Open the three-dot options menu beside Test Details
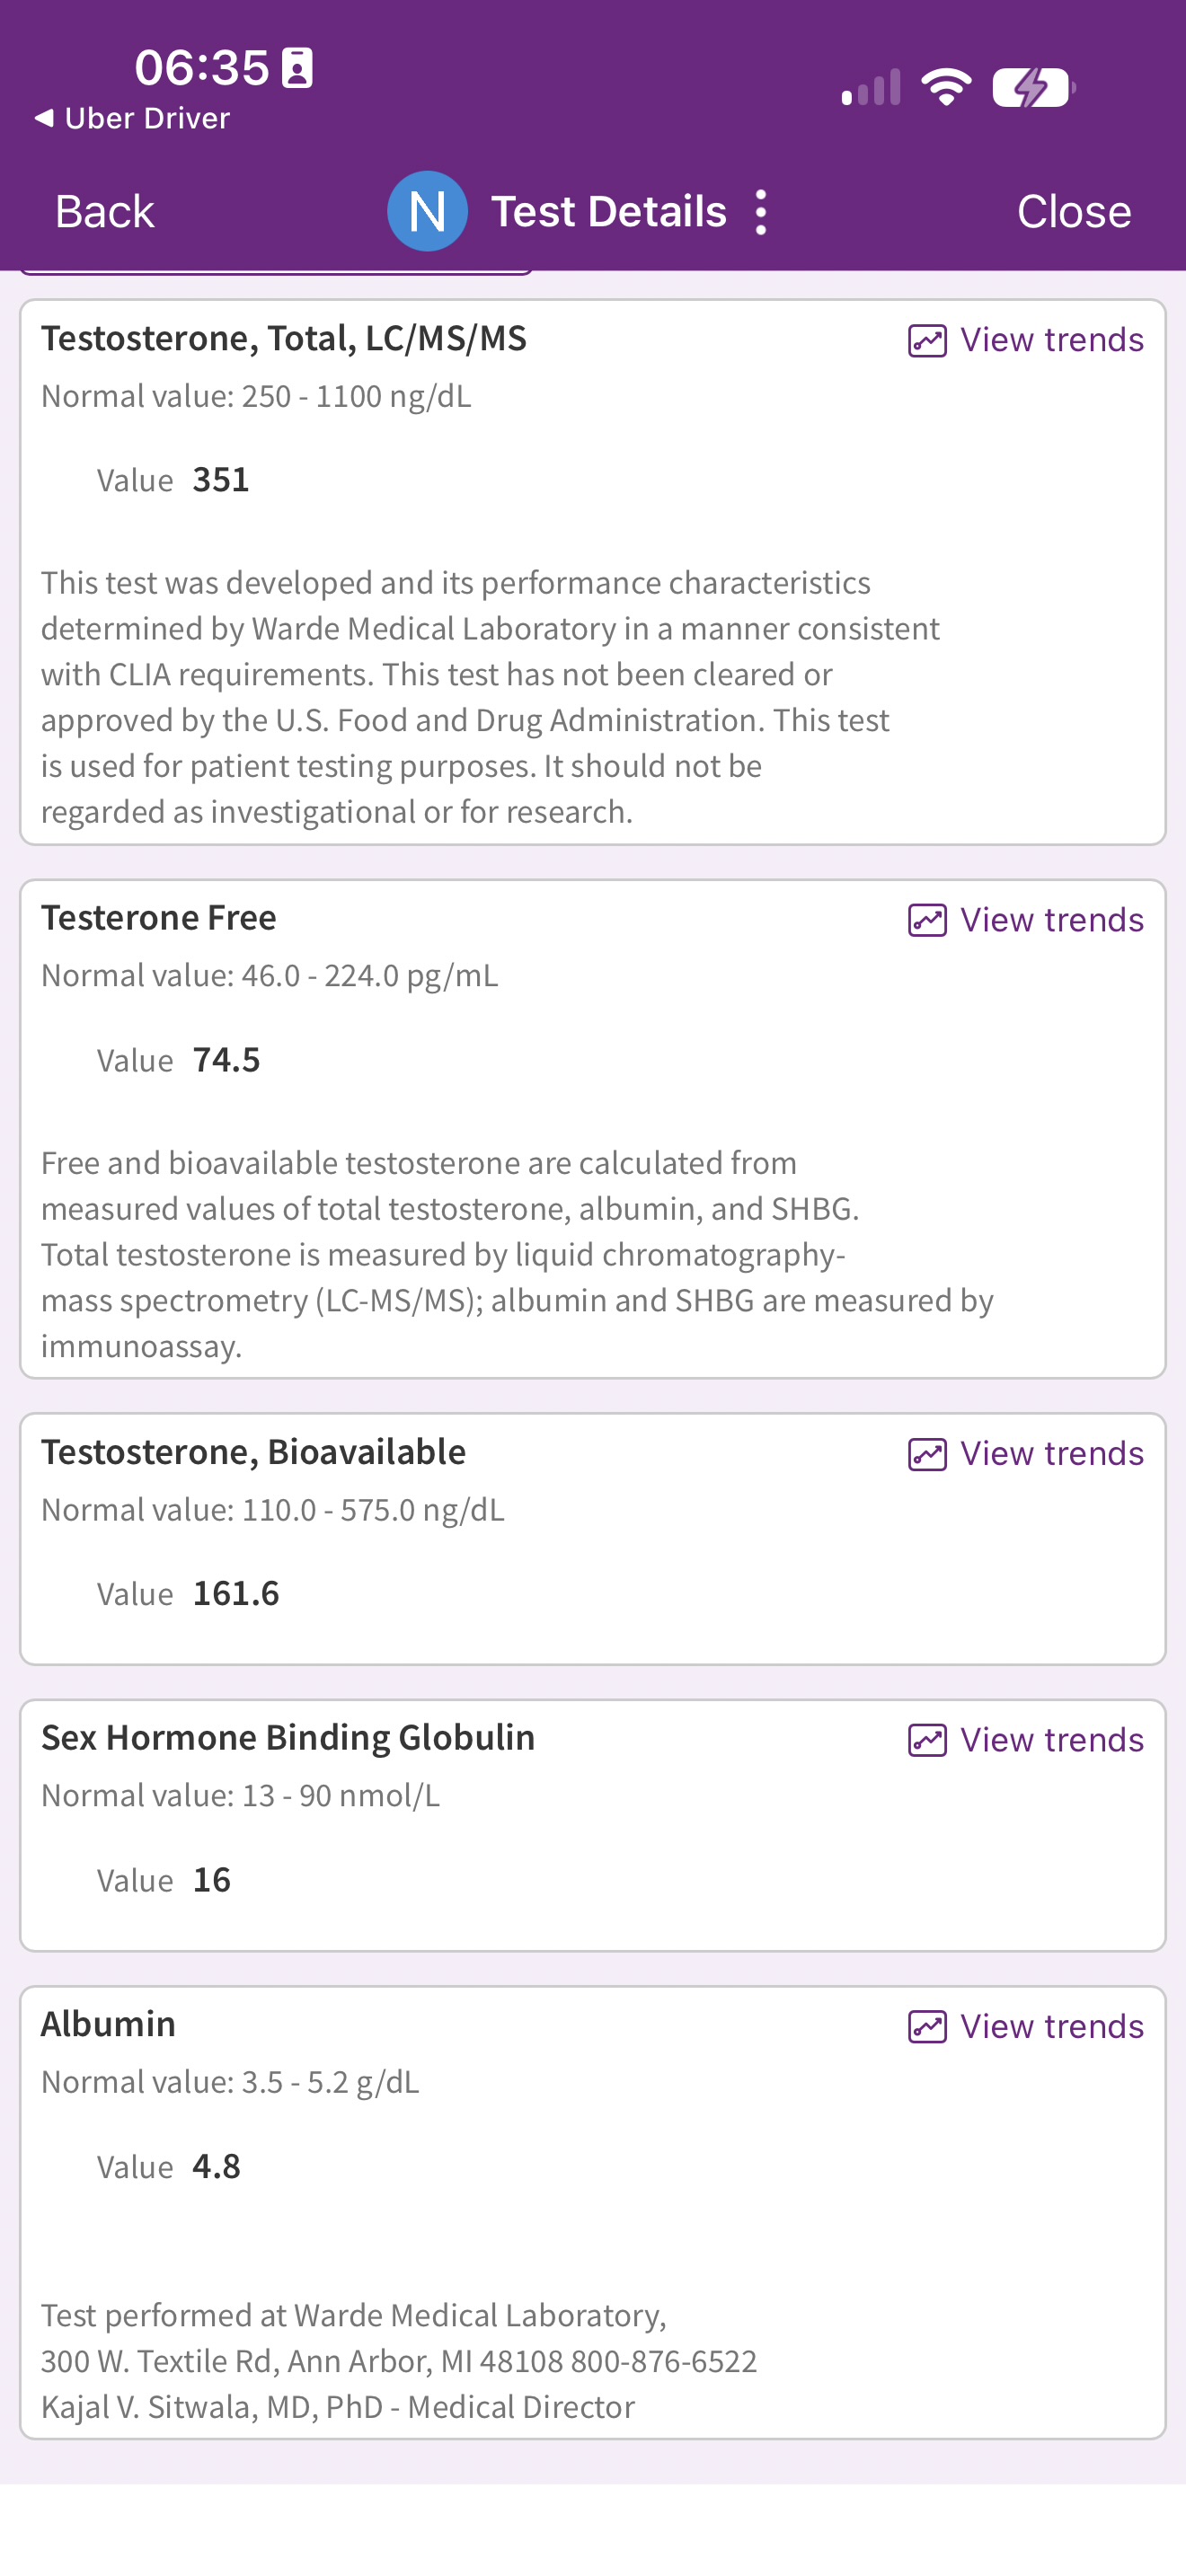 (x=761, y=212)
